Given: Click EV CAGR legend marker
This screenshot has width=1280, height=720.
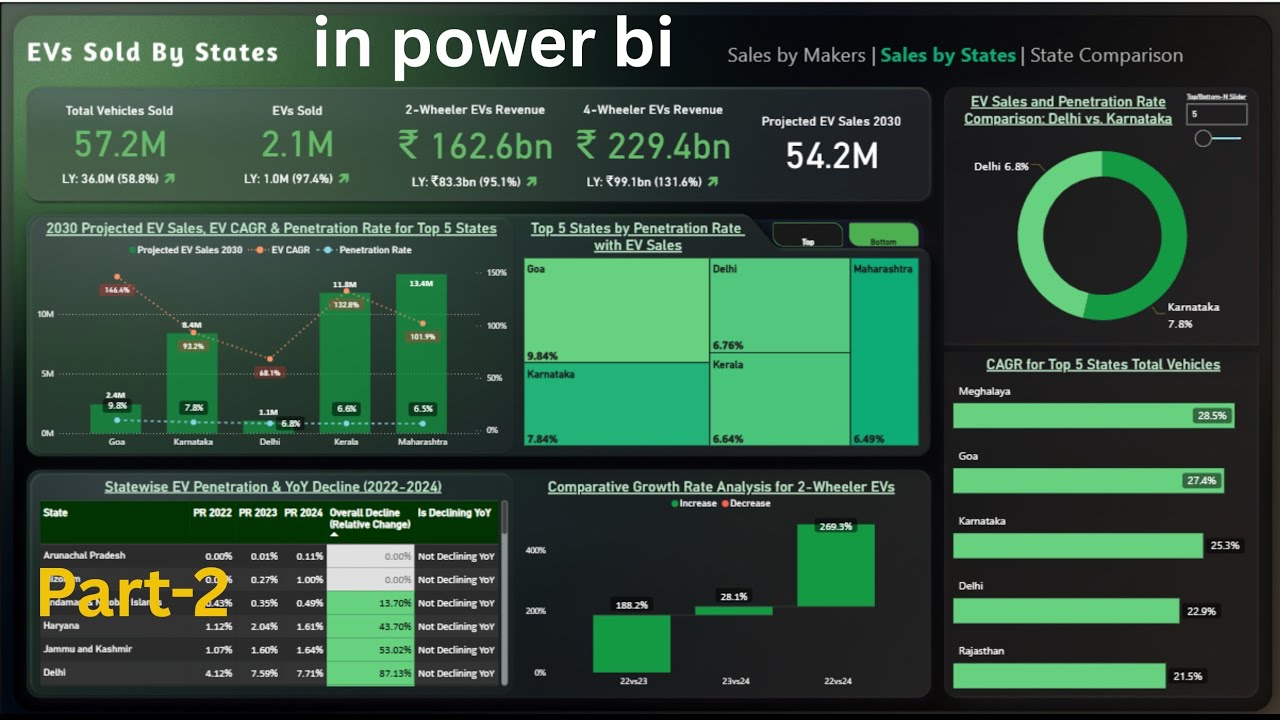Looking at the screenshot, I should [x=260, y=250].
